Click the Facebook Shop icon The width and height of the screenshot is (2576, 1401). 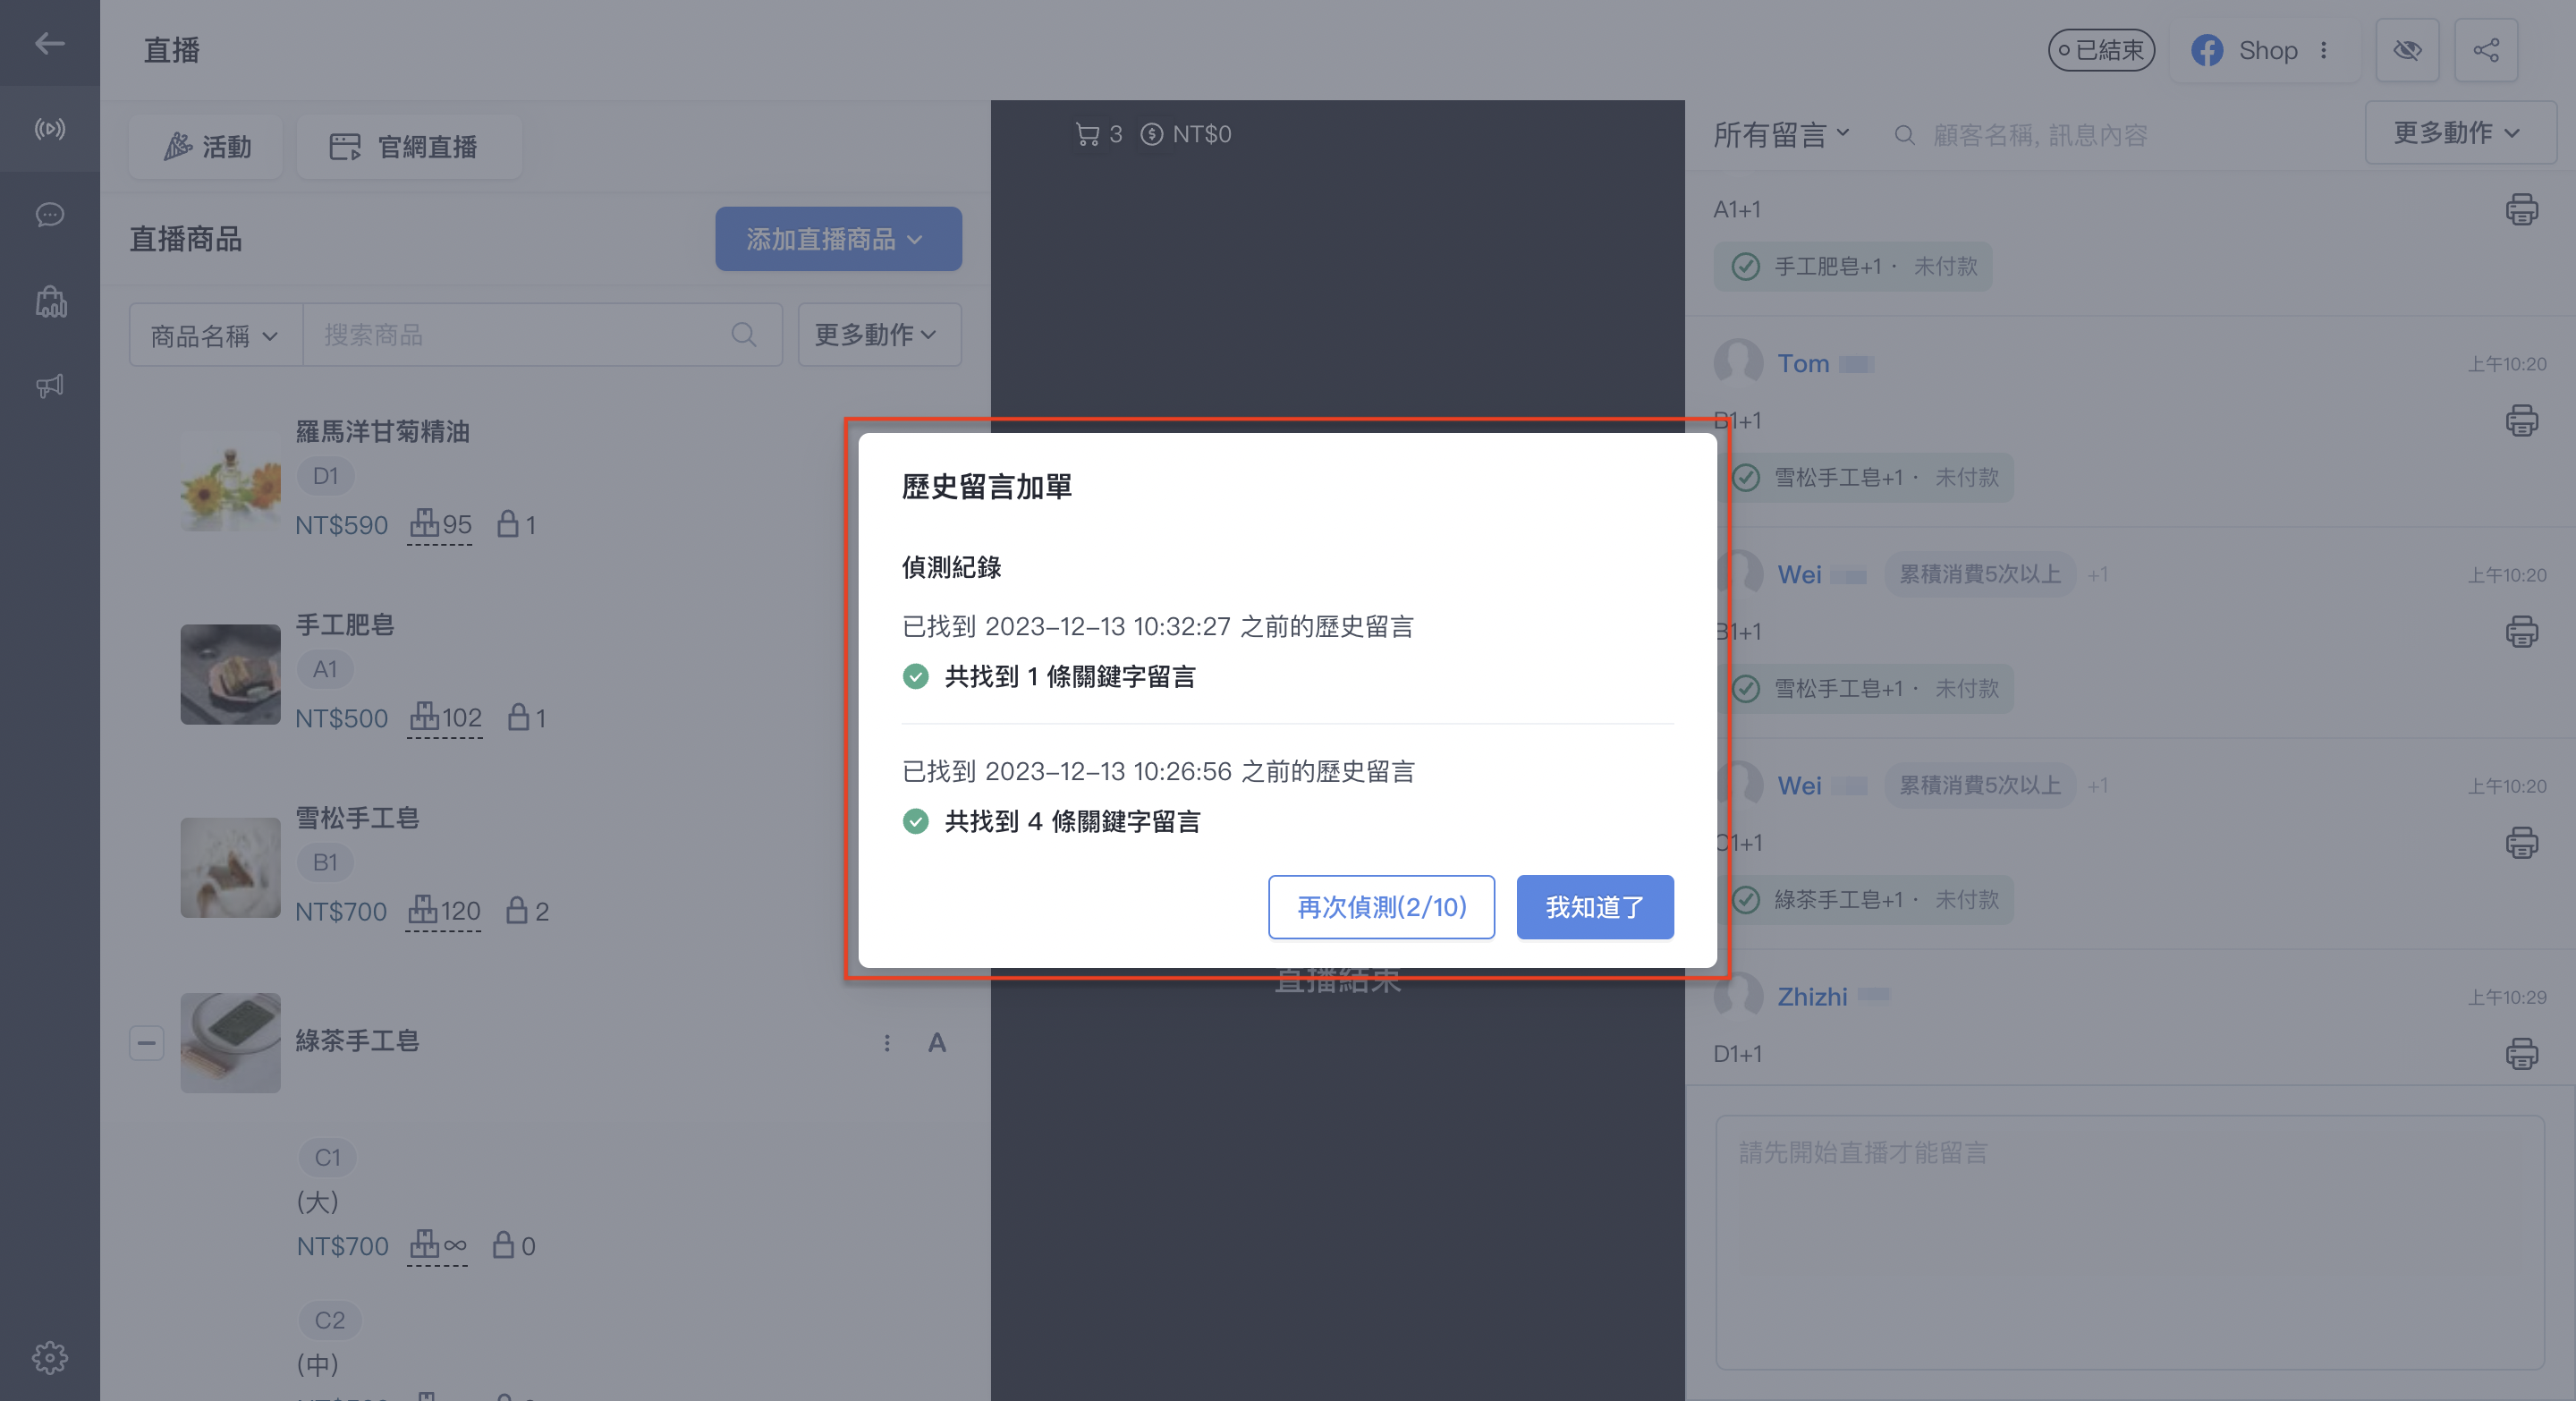2207,50
